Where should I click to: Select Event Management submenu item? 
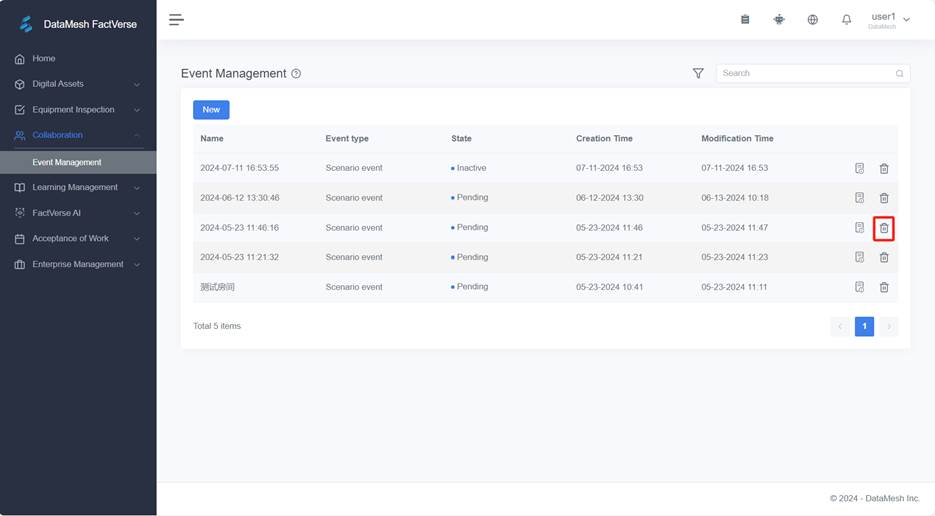click(x=67, y=162)
